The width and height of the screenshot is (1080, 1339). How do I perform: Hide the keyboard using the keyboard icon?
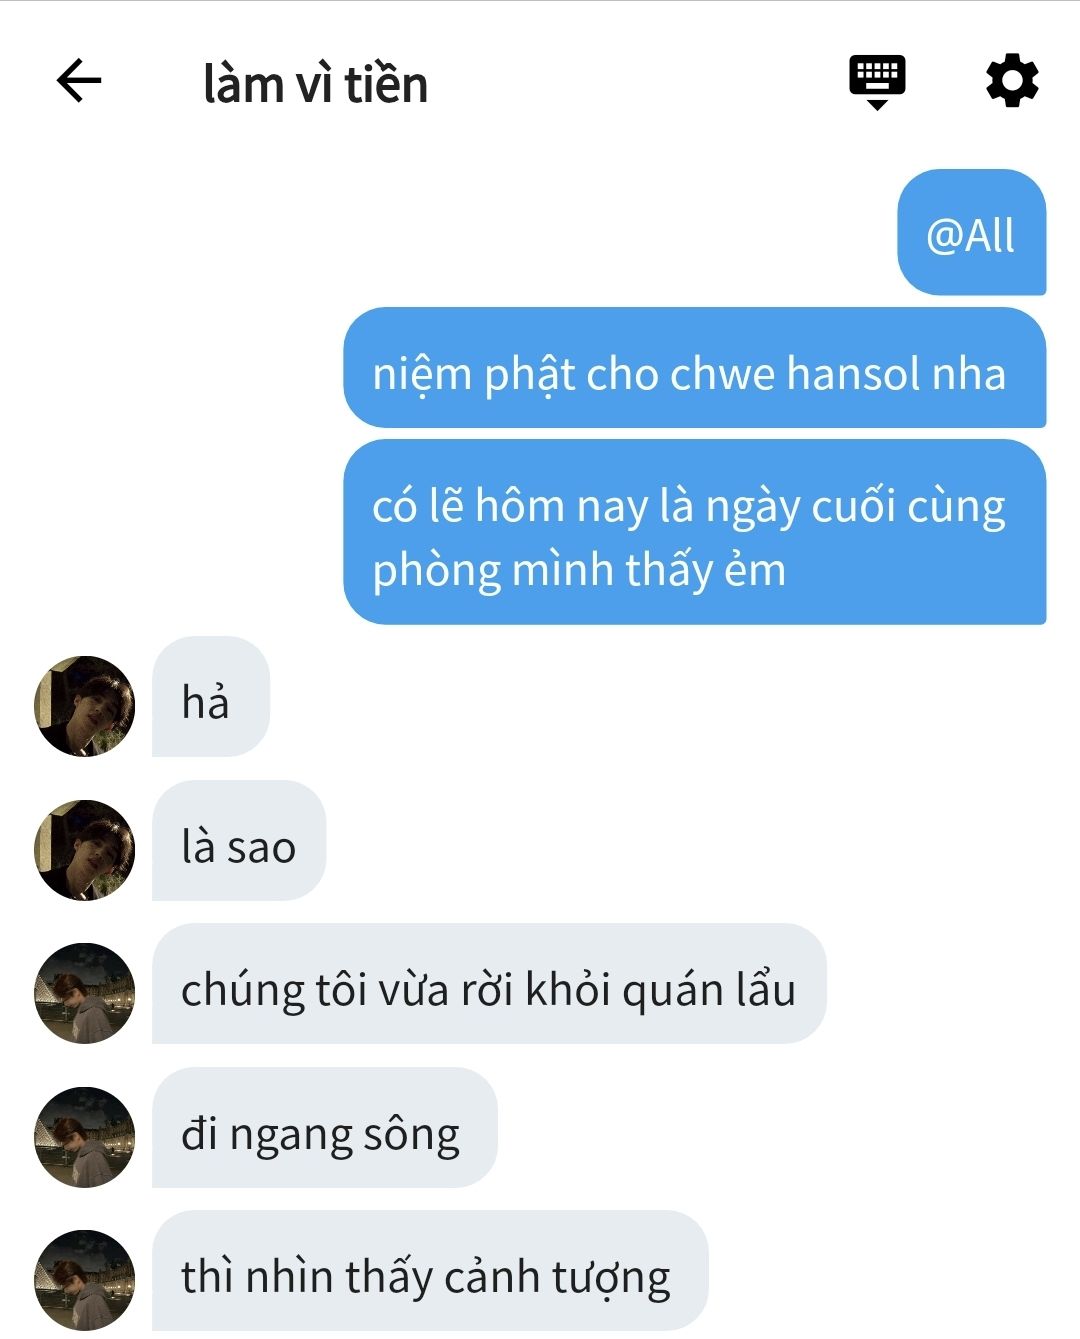click(x=877, y=82)
